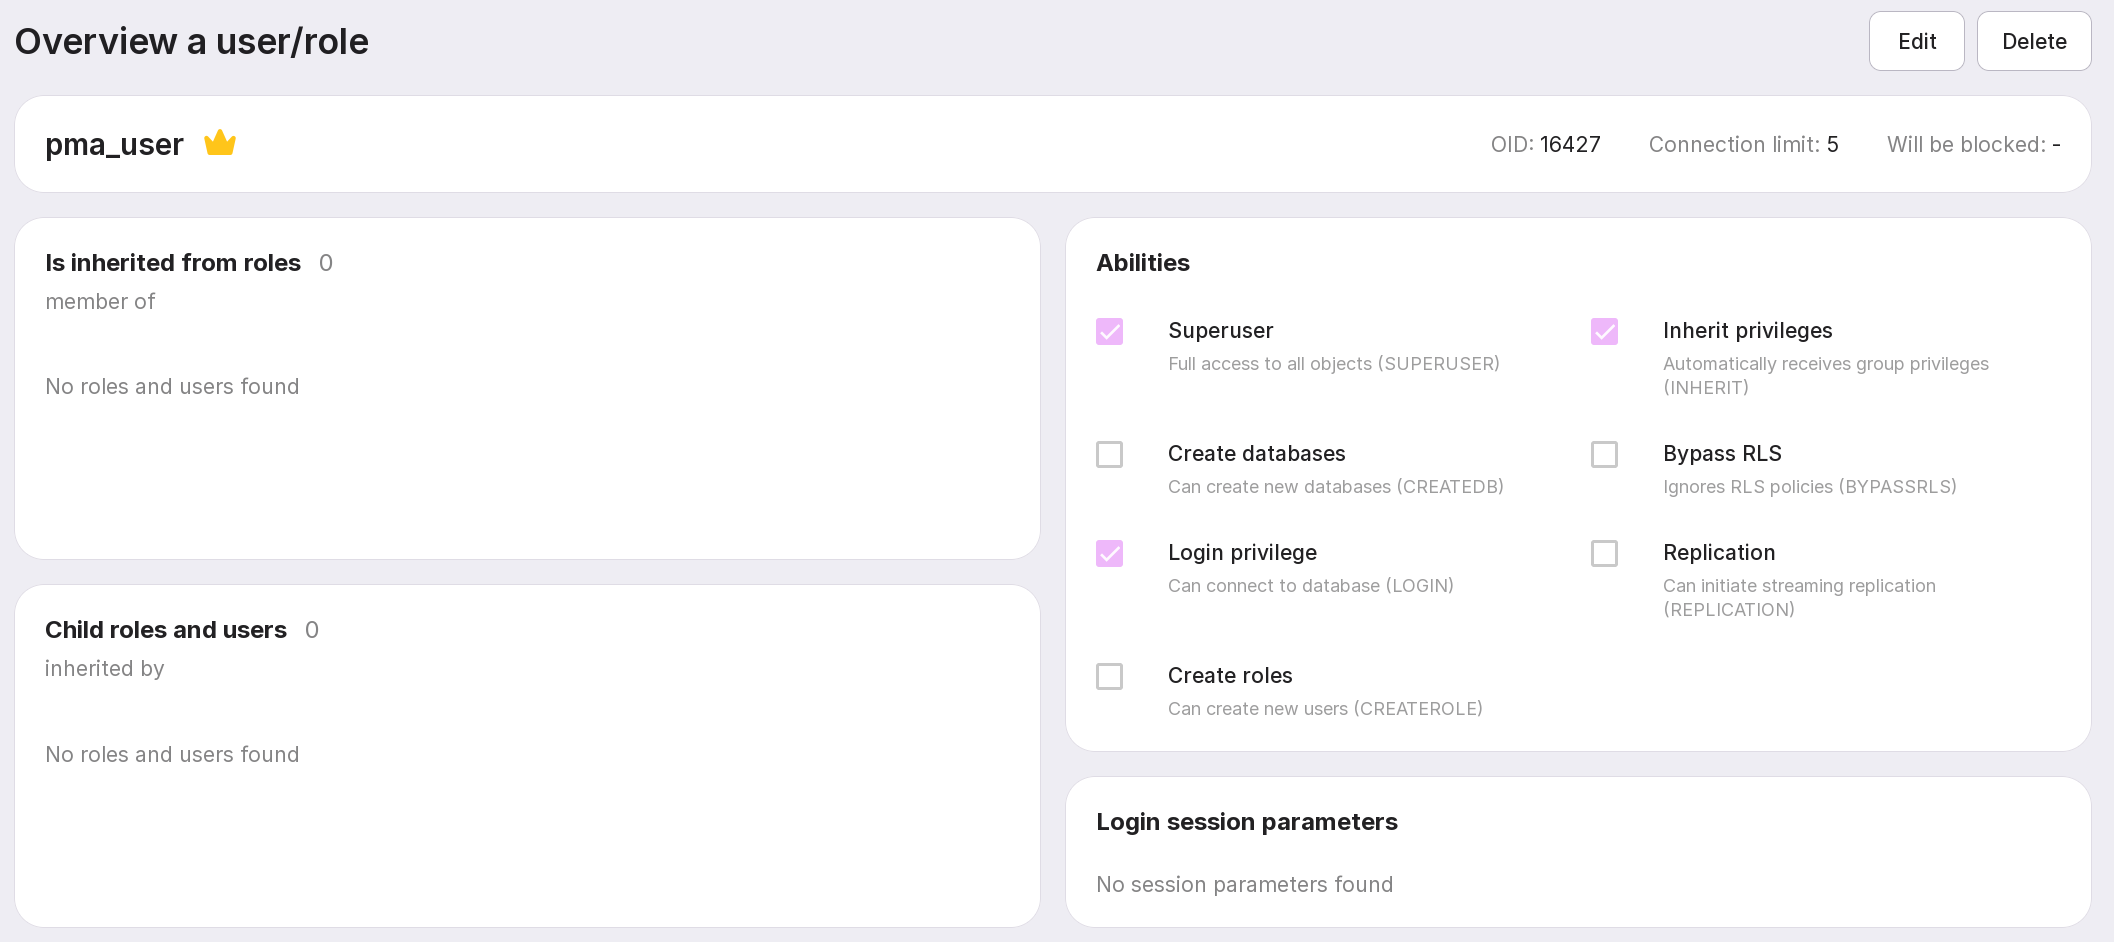Check the Replication checkbox

[1604, 554]
